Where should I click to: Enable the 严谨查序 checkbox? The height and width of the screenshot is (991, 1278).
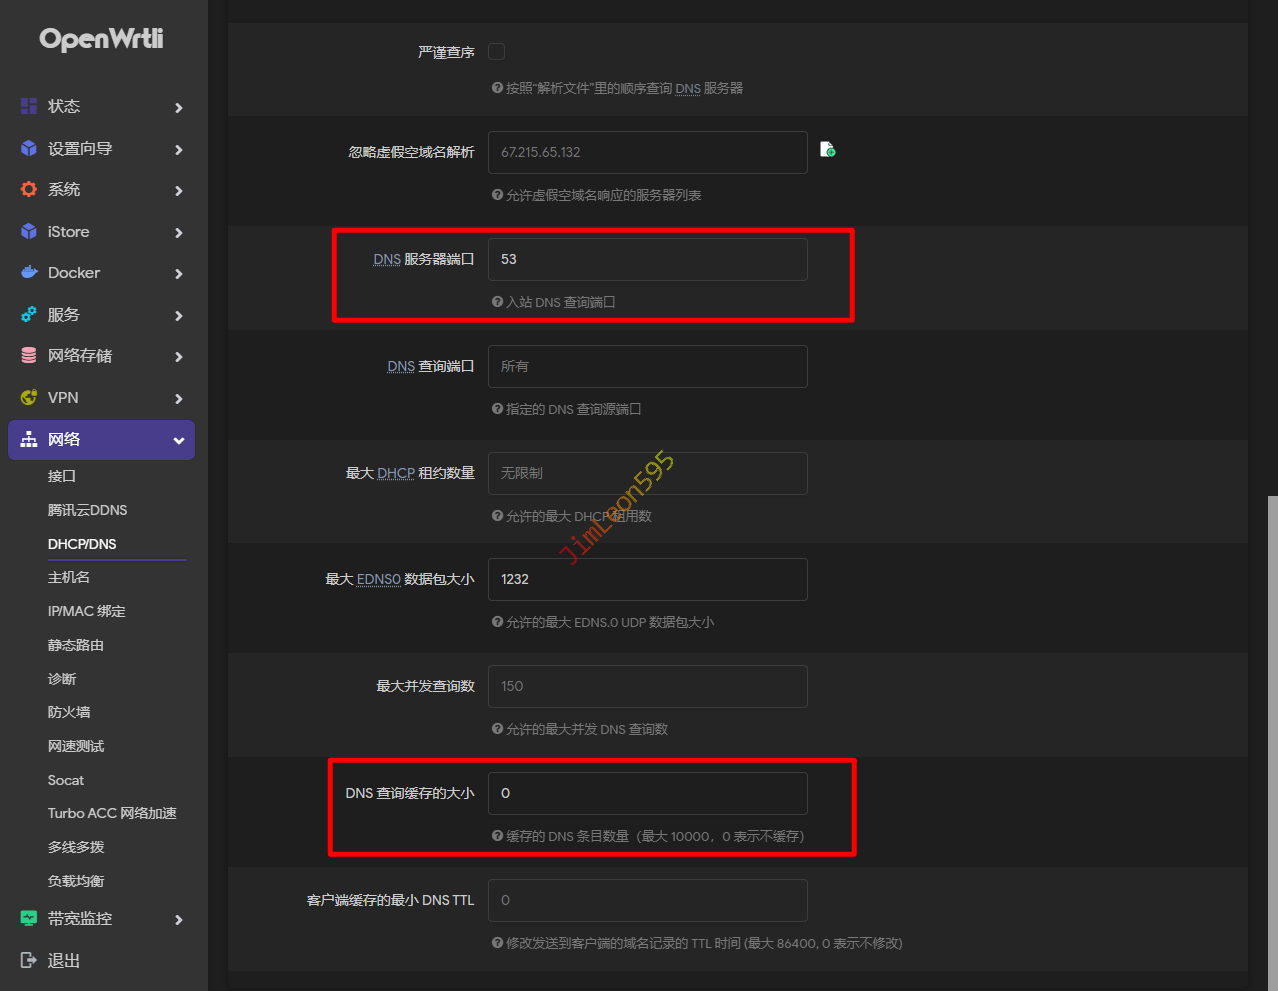[496, 51]
